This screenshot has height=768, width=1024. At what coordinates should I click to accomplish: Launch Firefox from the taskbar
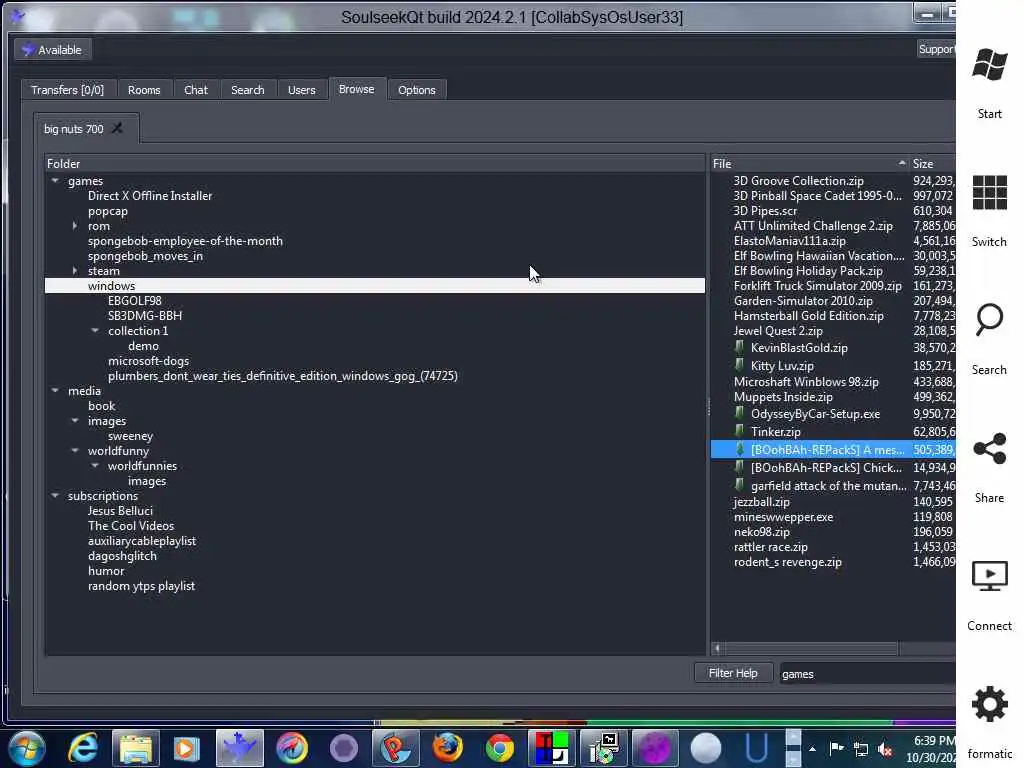[448, 748]
